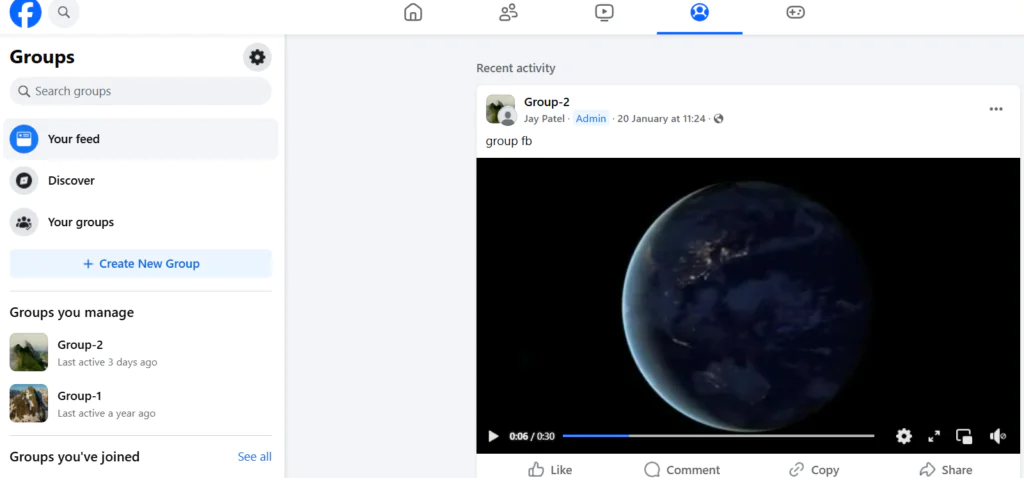Click the Facebook logo

[25, 12]
